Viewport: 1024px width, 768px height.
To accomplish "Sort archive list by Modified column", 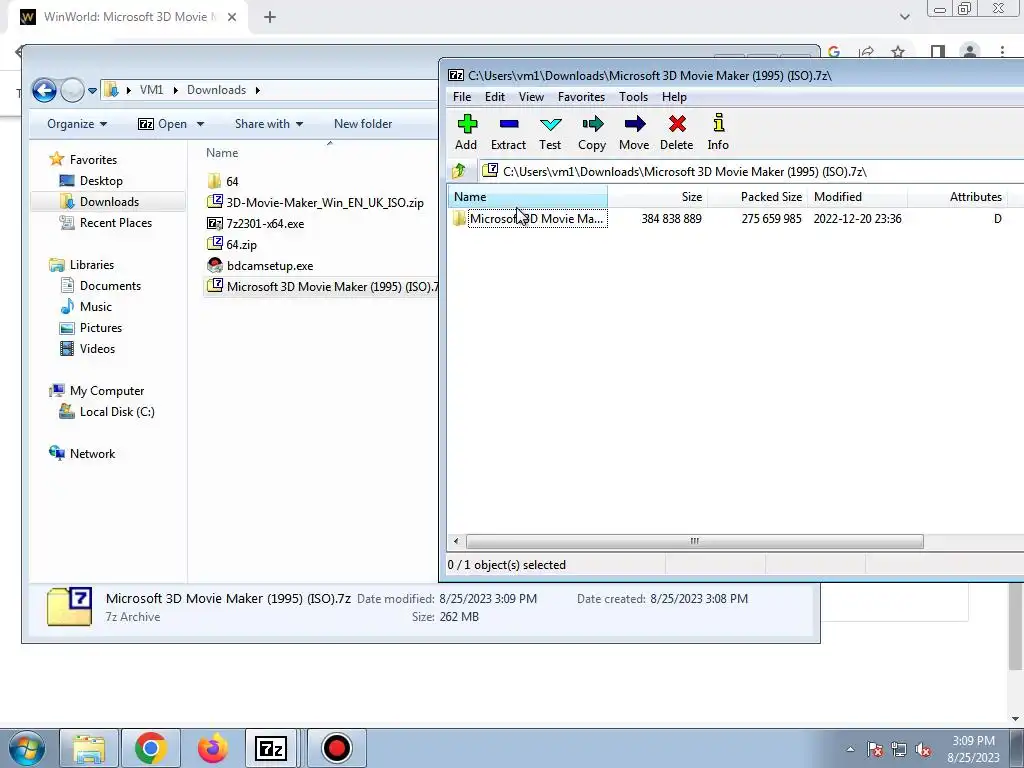I will (x=857, y=197).
